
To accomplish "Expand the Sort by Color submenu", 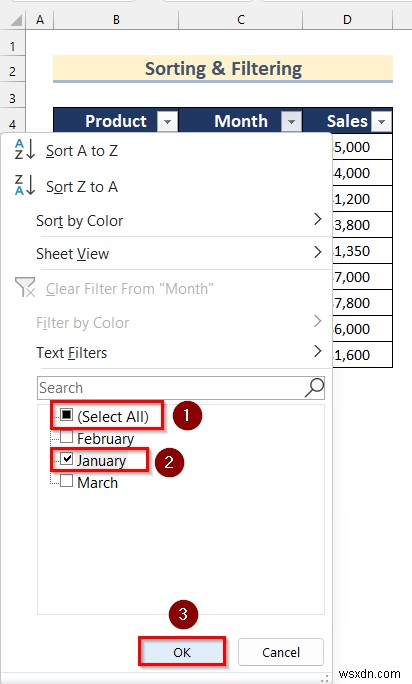I will pos(179,220).
